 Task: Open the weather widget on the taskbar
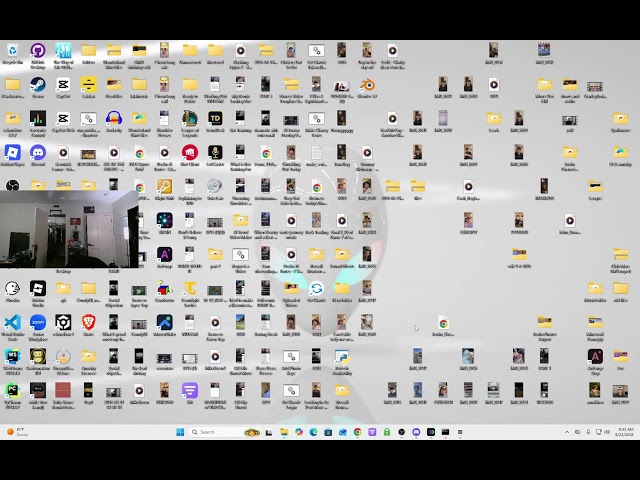tap(17, 432)
